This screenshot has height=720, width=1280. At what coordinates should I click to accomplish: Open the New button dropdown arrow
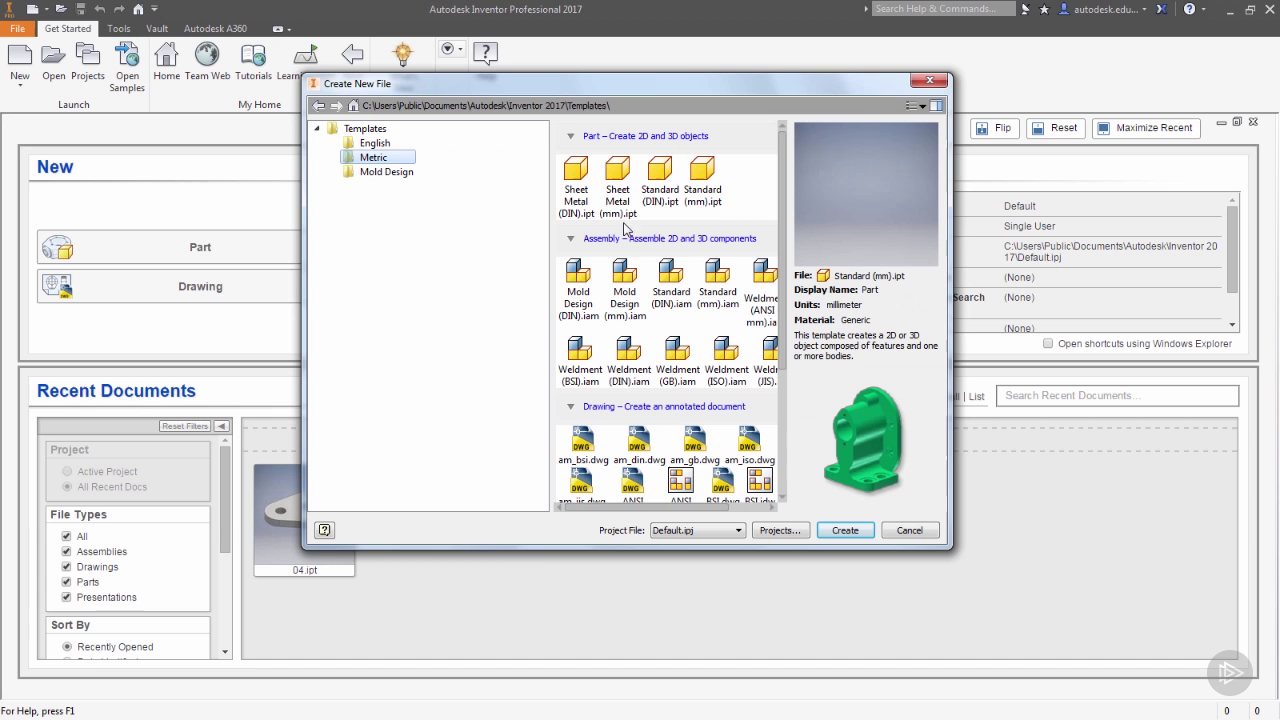(20, 86)
